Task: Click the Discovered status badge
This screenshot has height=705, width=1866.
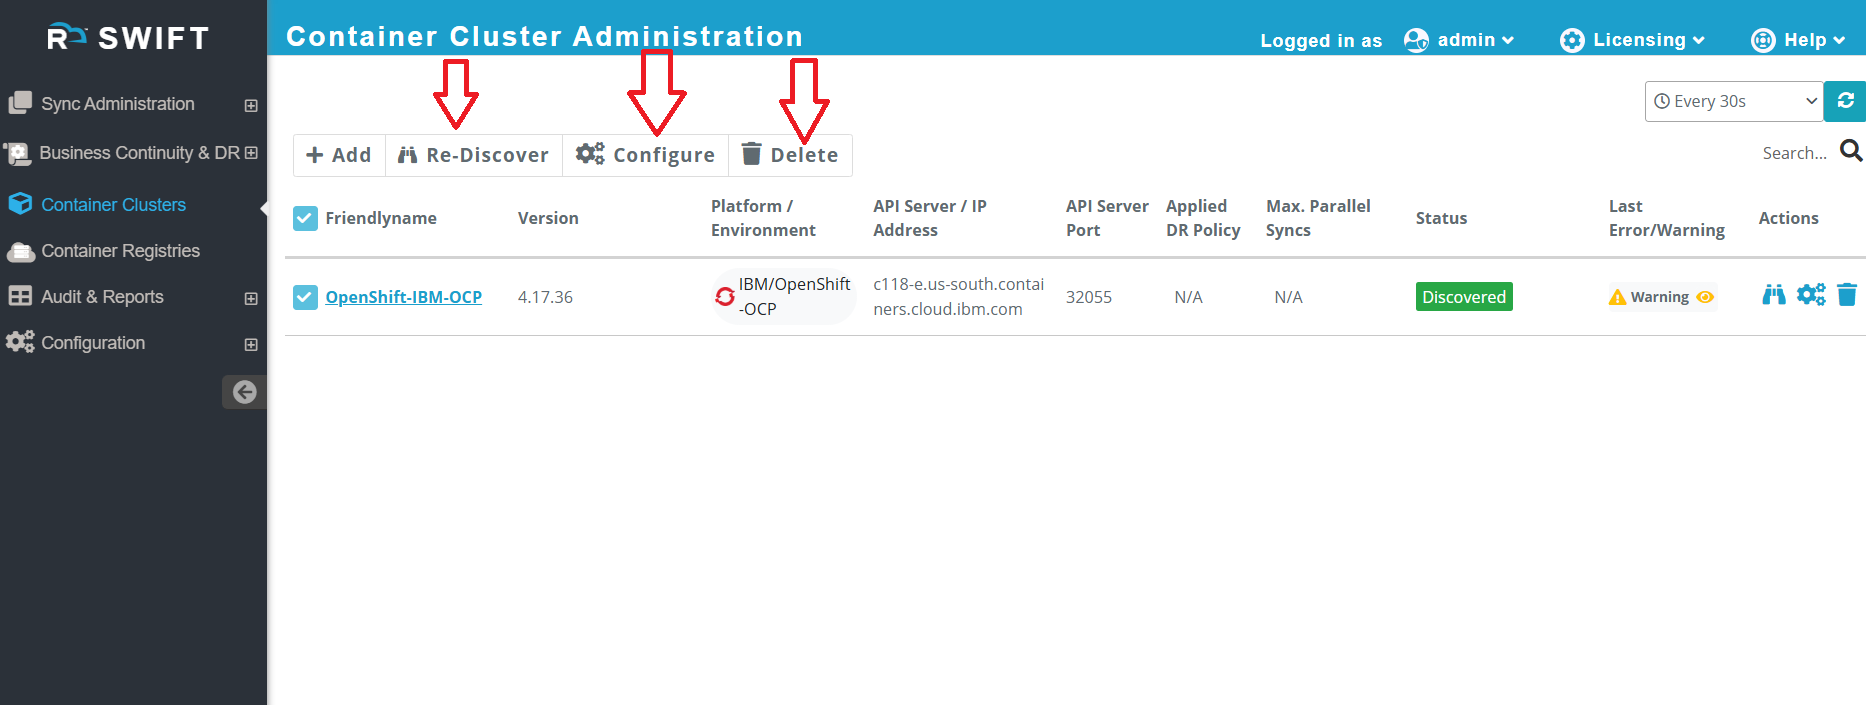Action: tap(1464, 297)
